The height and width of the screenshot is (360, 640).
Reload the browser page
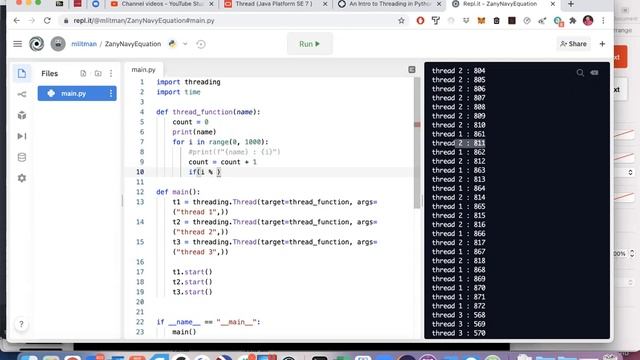click(47, 20)
